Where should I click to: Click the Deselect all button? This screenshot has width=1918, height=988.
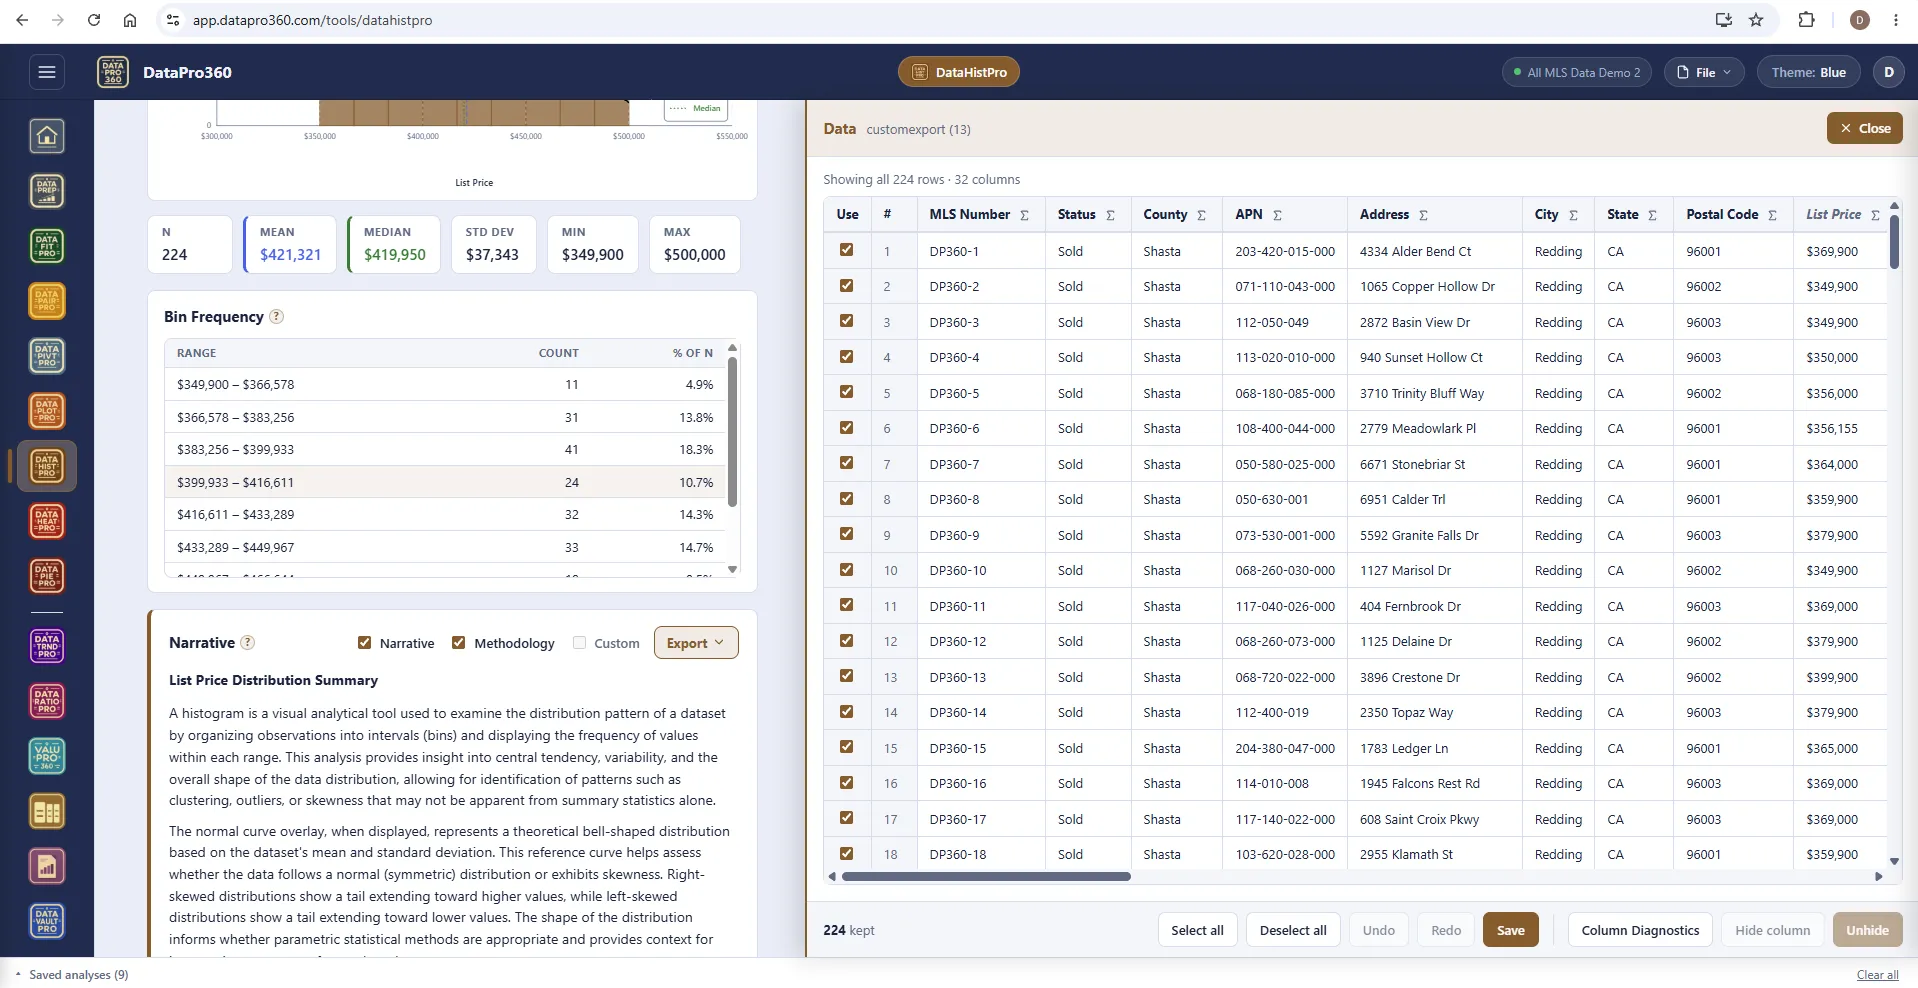pyautogui.click(x=1293, y=930)
